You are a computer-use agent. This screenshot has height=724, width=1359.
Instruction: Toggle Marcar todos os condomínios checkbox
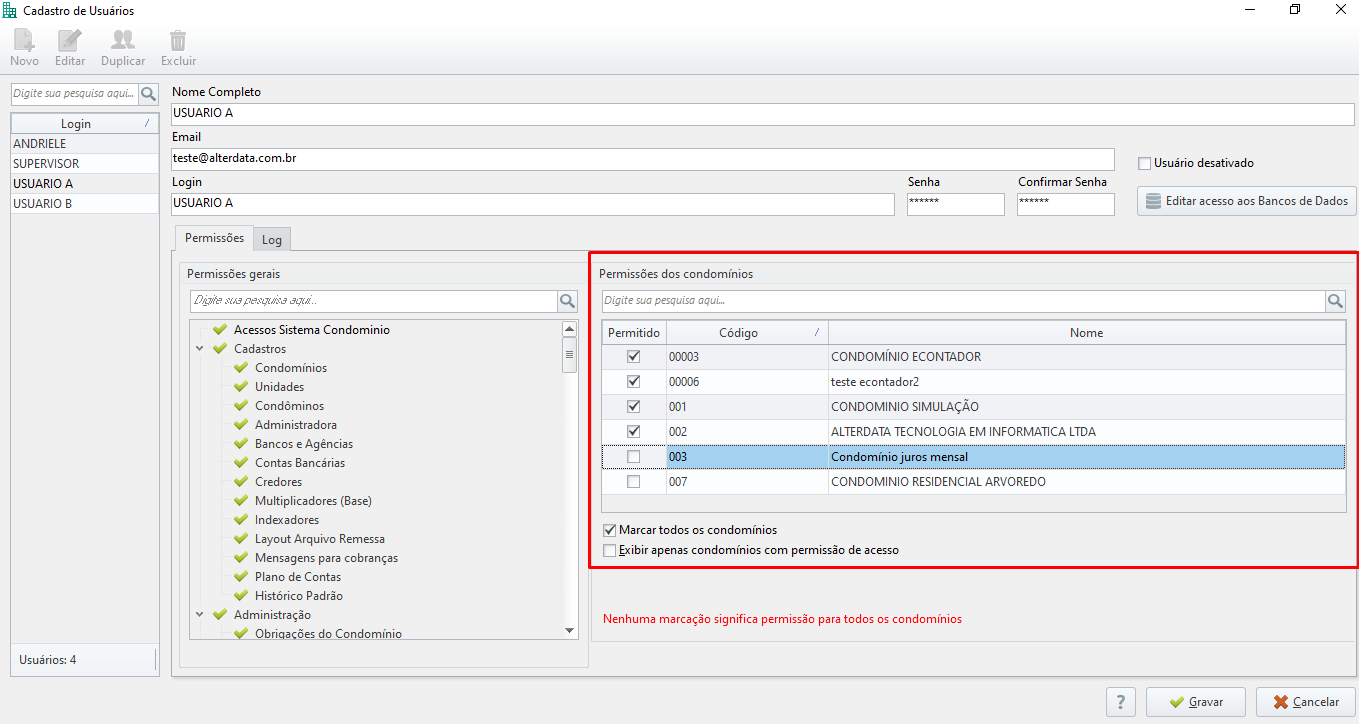(x=610, y=530)
